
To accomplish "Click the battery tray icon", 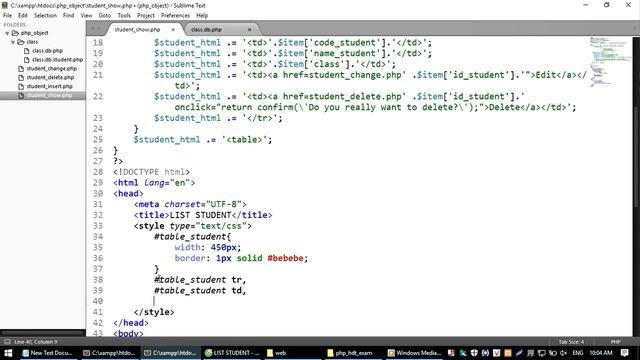I will pyautogui.click(x=553, y=353).
